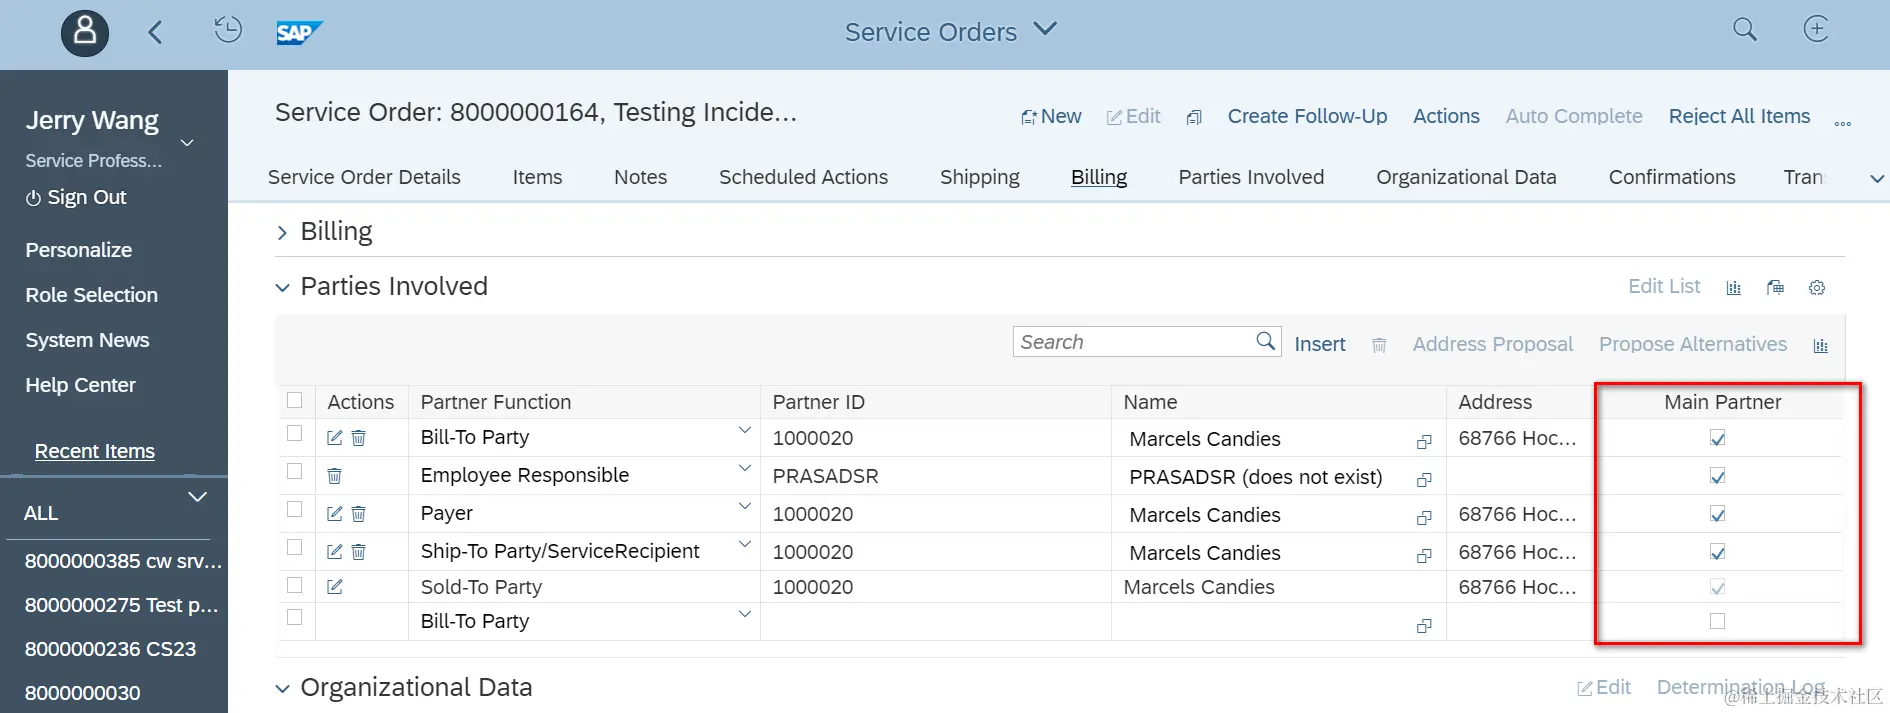
Task: Expand the collapsed Billing section
Action: (282, 233)
